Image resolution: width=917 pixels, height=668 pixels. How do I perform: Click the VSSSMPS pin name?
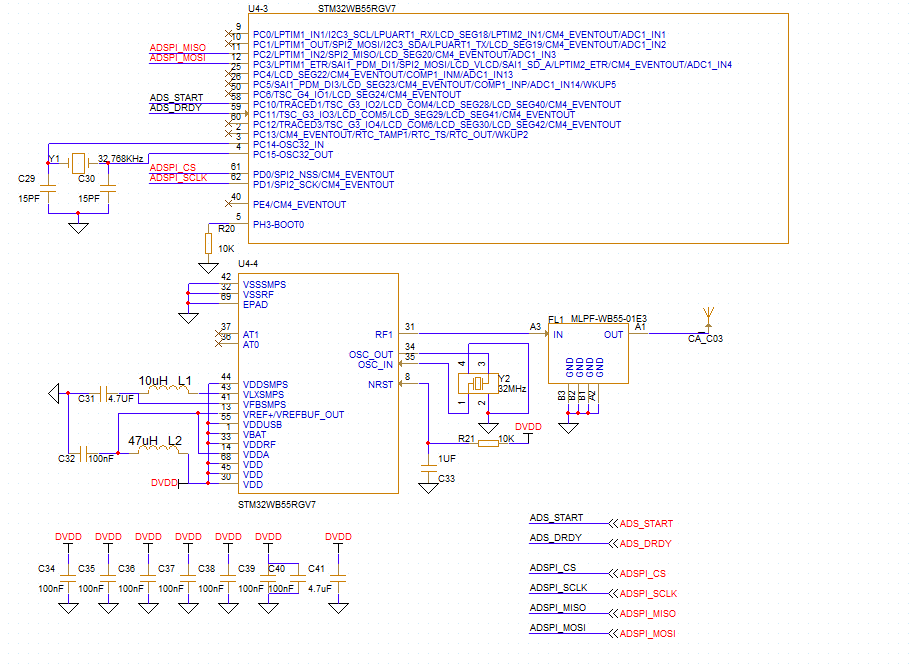[x=264, y=284]
